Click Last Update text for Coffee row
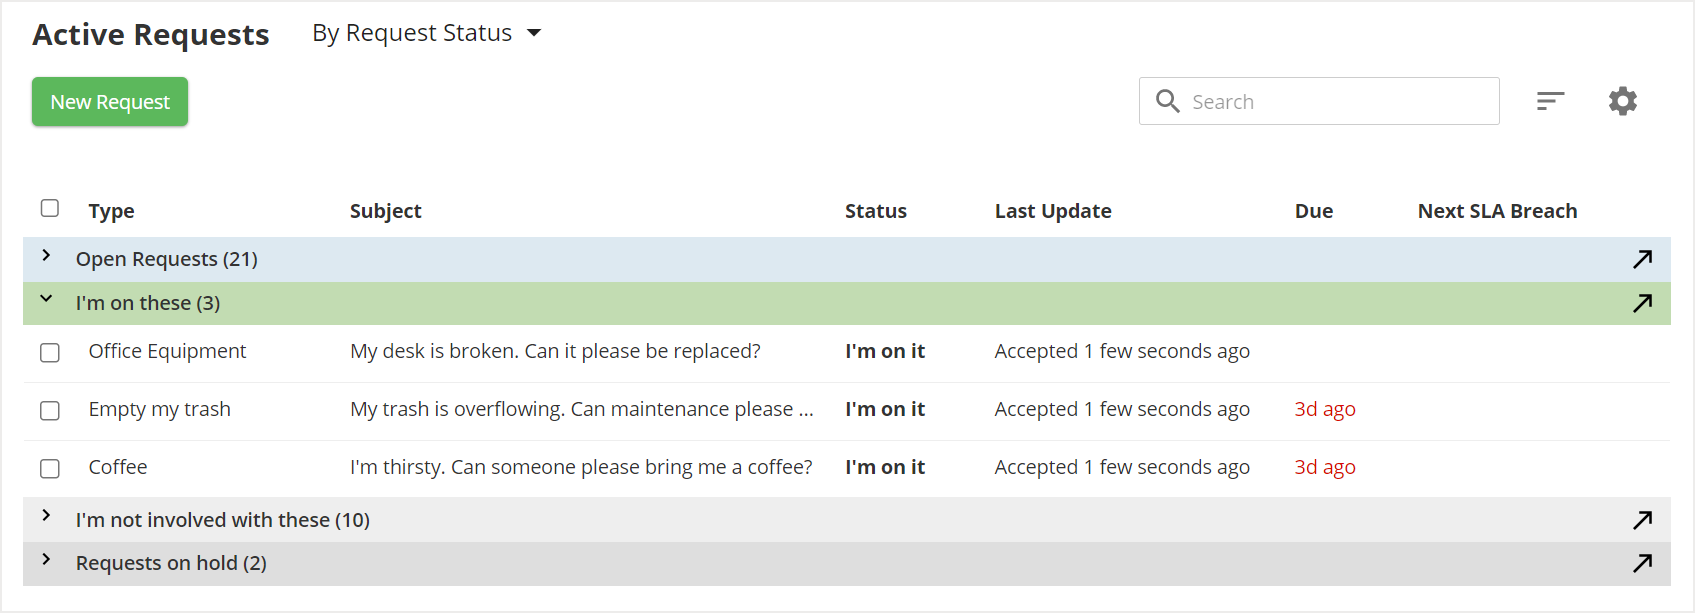1695x613 pixels. click(x=1122, y=467)
